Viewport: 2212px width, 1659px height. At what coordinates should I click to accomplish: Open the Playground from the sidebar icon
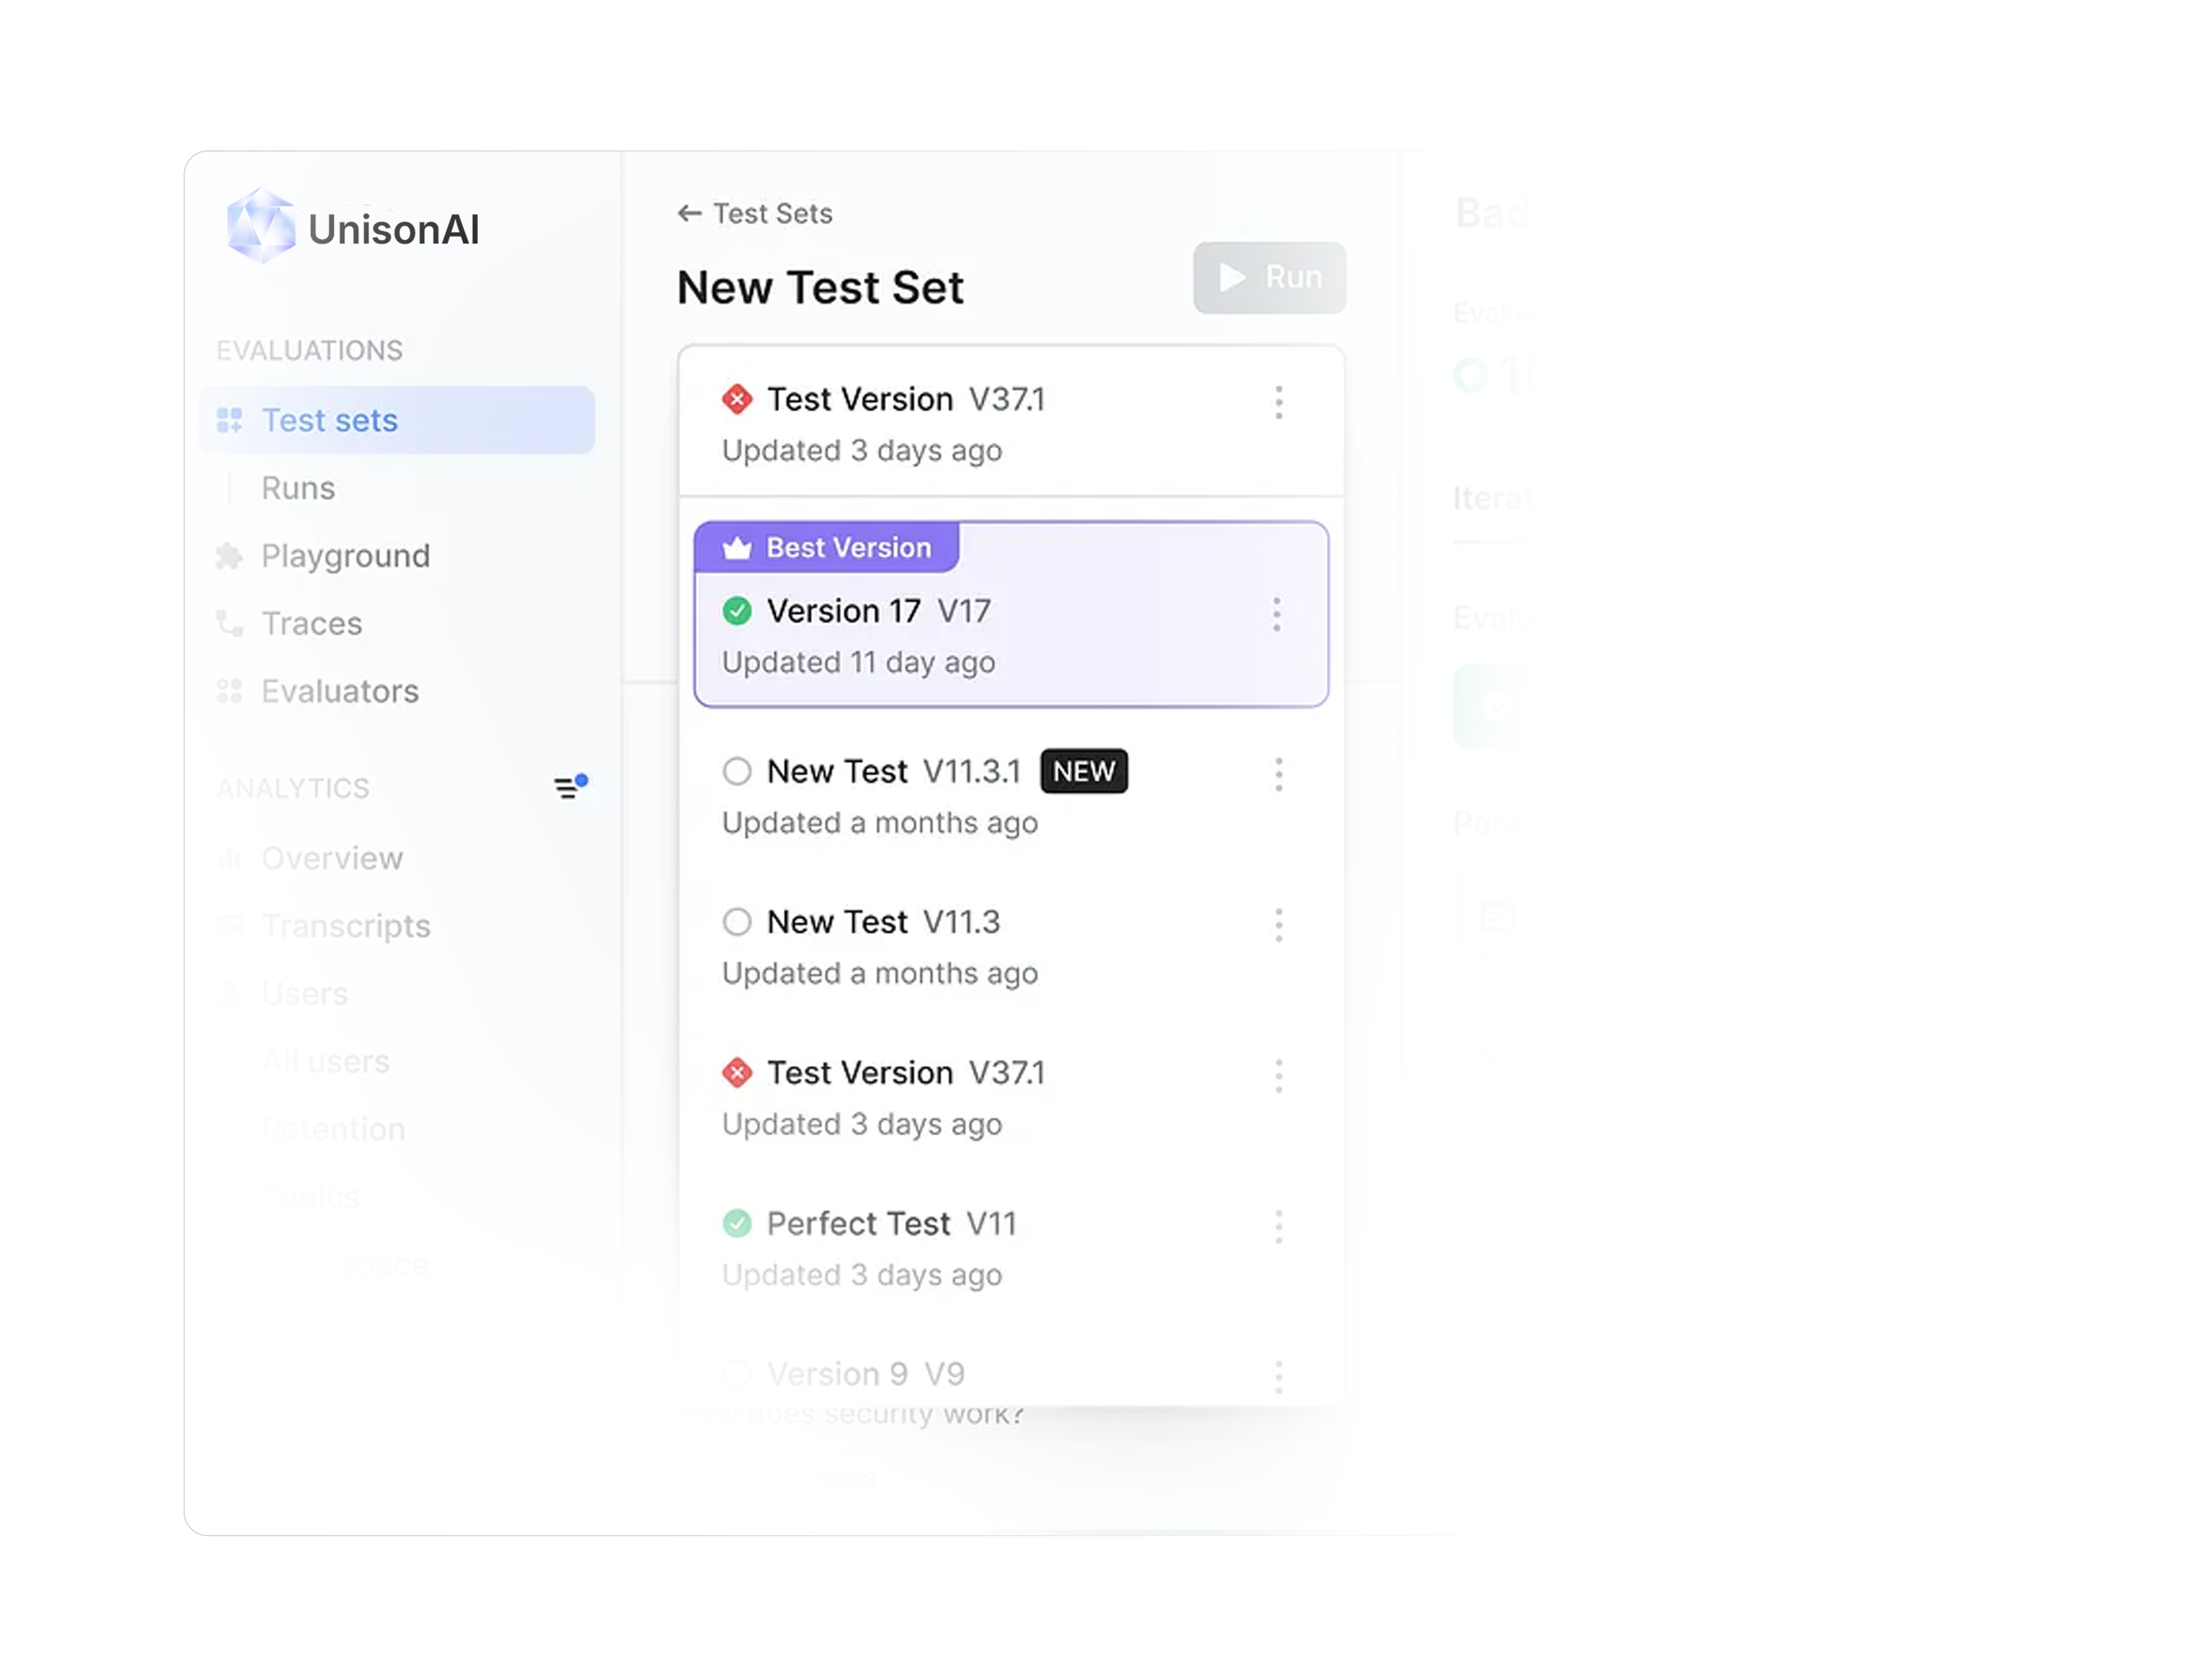(228, 556)
